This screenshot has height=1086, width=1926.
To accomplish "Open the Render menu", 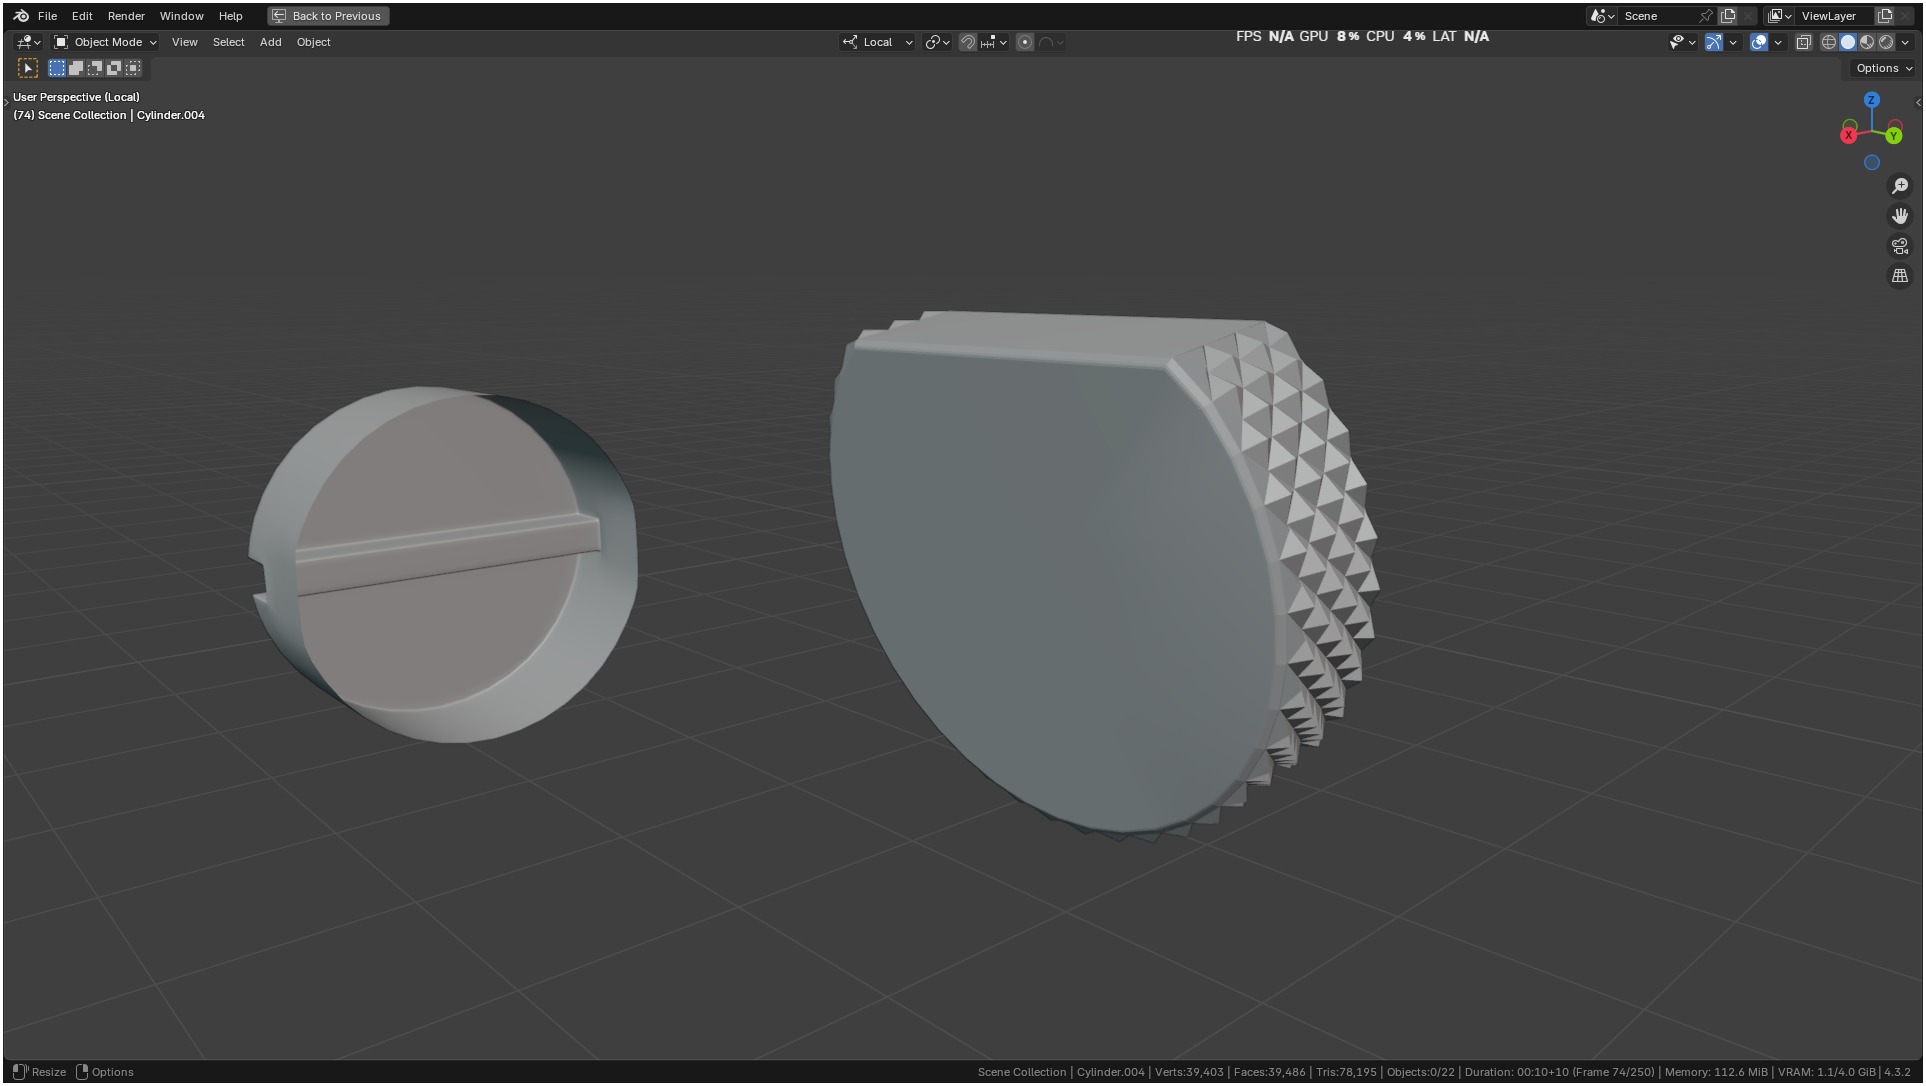I will [126, 16].
